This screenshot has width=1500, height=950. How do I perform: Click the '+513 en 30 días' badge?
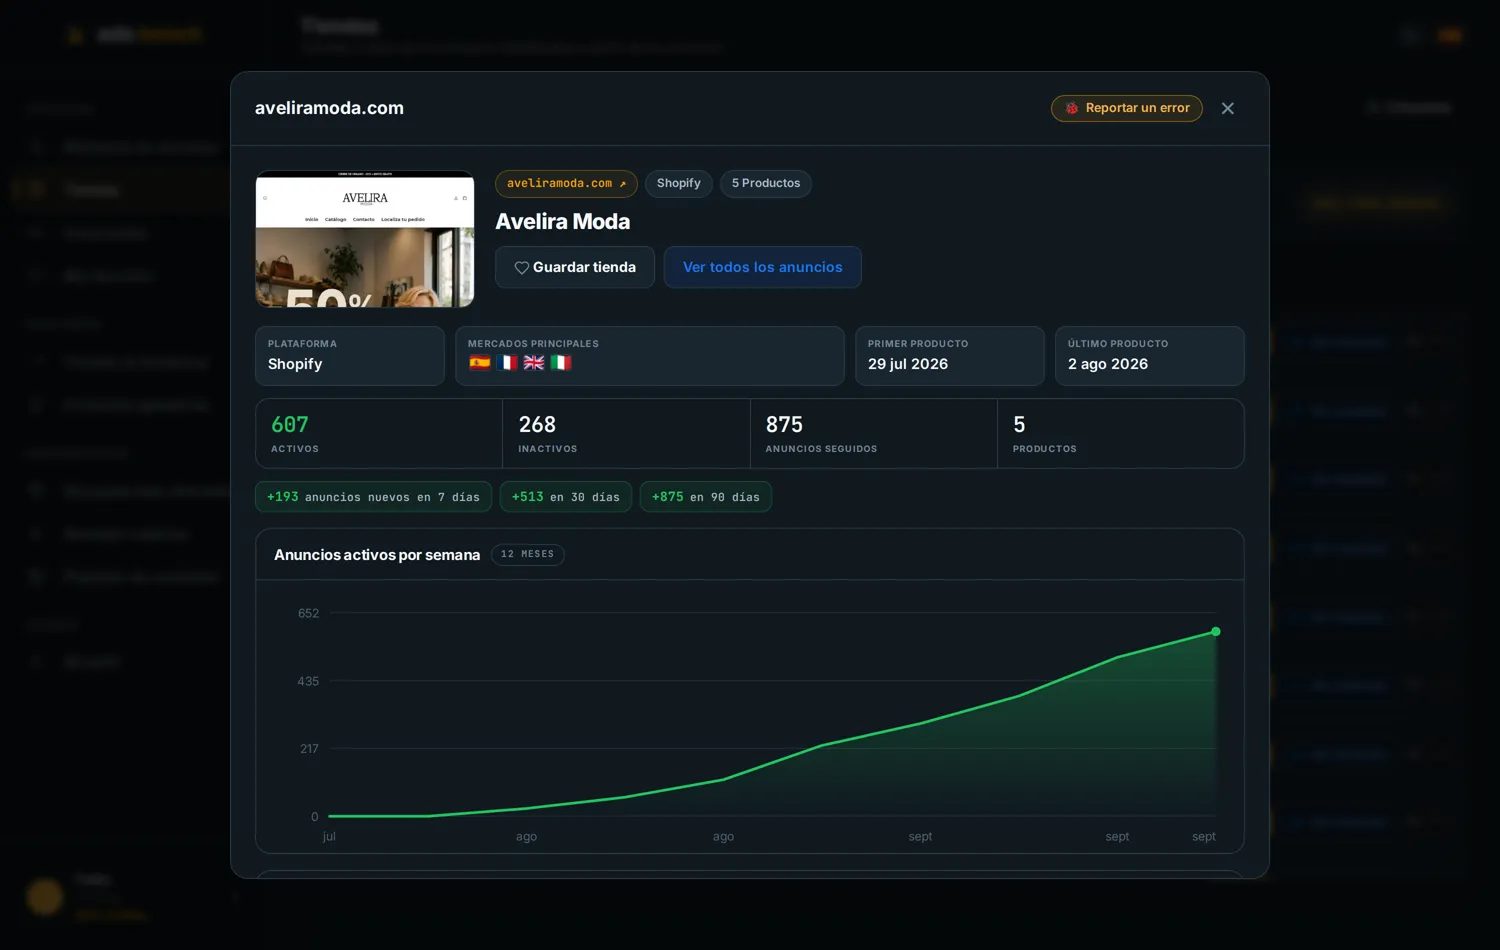(x=566, y=497)
